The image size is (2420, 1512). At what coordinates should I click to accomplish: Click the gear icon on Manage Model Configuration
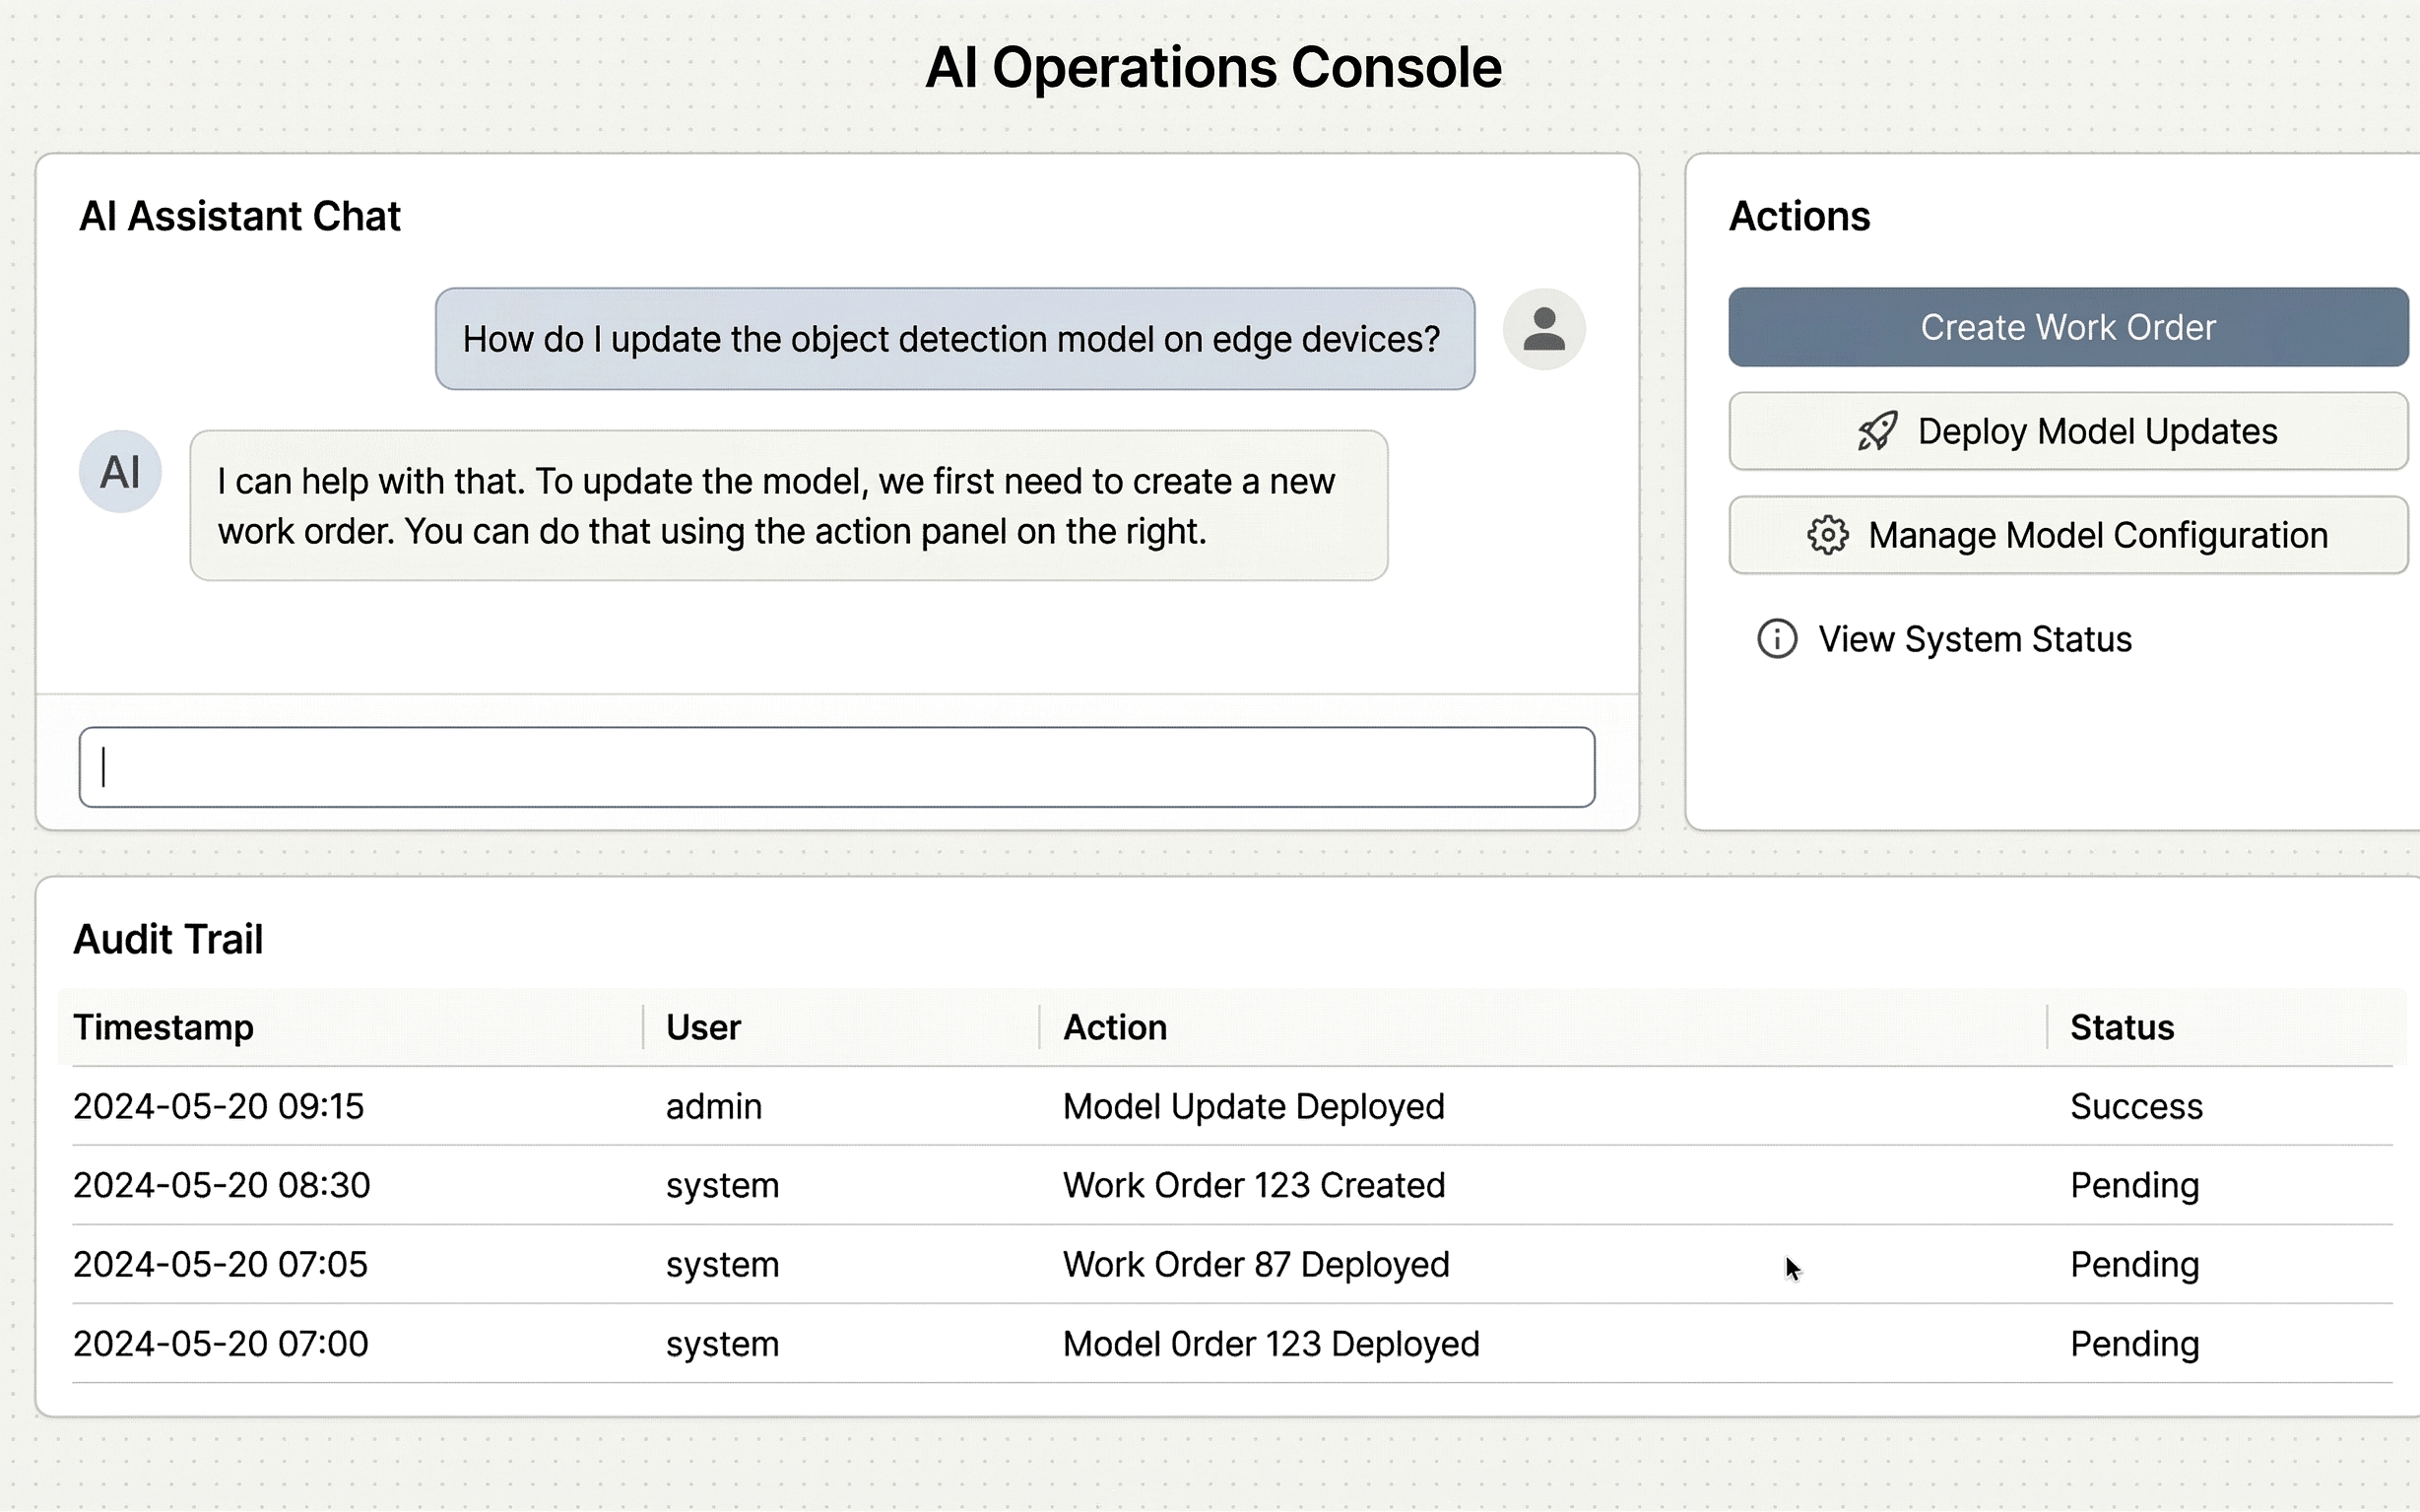coord(1827,535)
